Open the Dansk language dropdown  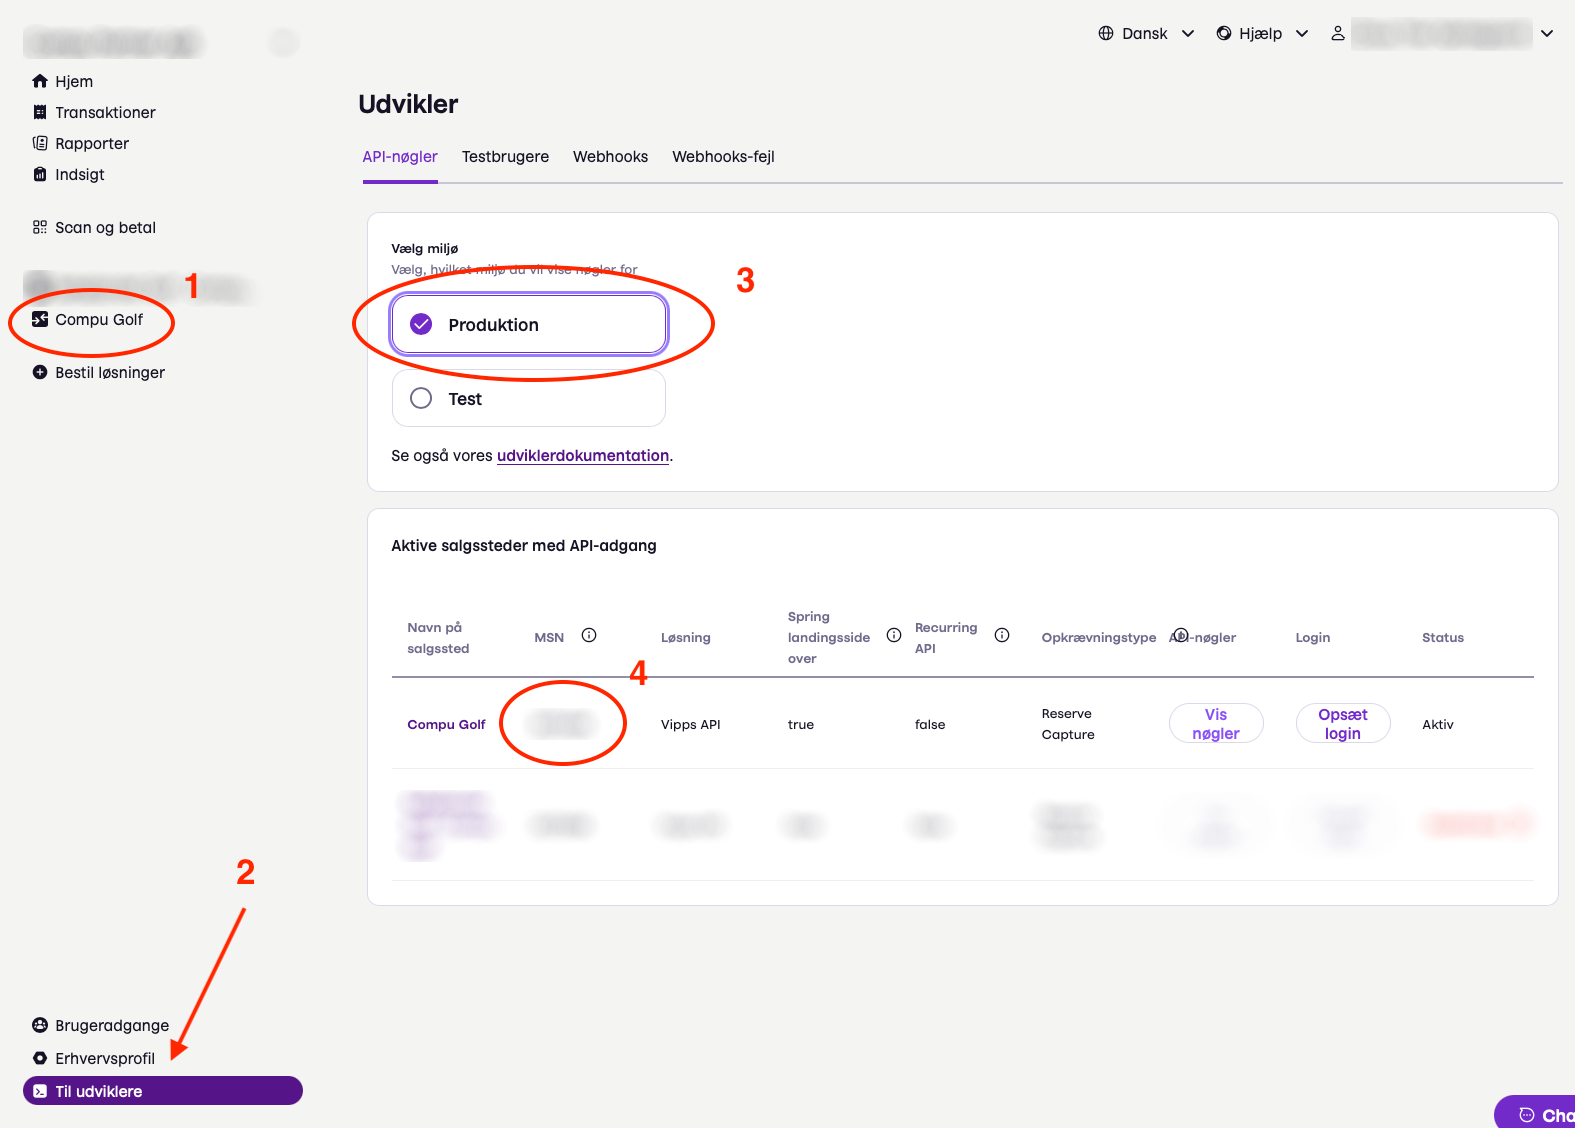[1146, 33]
